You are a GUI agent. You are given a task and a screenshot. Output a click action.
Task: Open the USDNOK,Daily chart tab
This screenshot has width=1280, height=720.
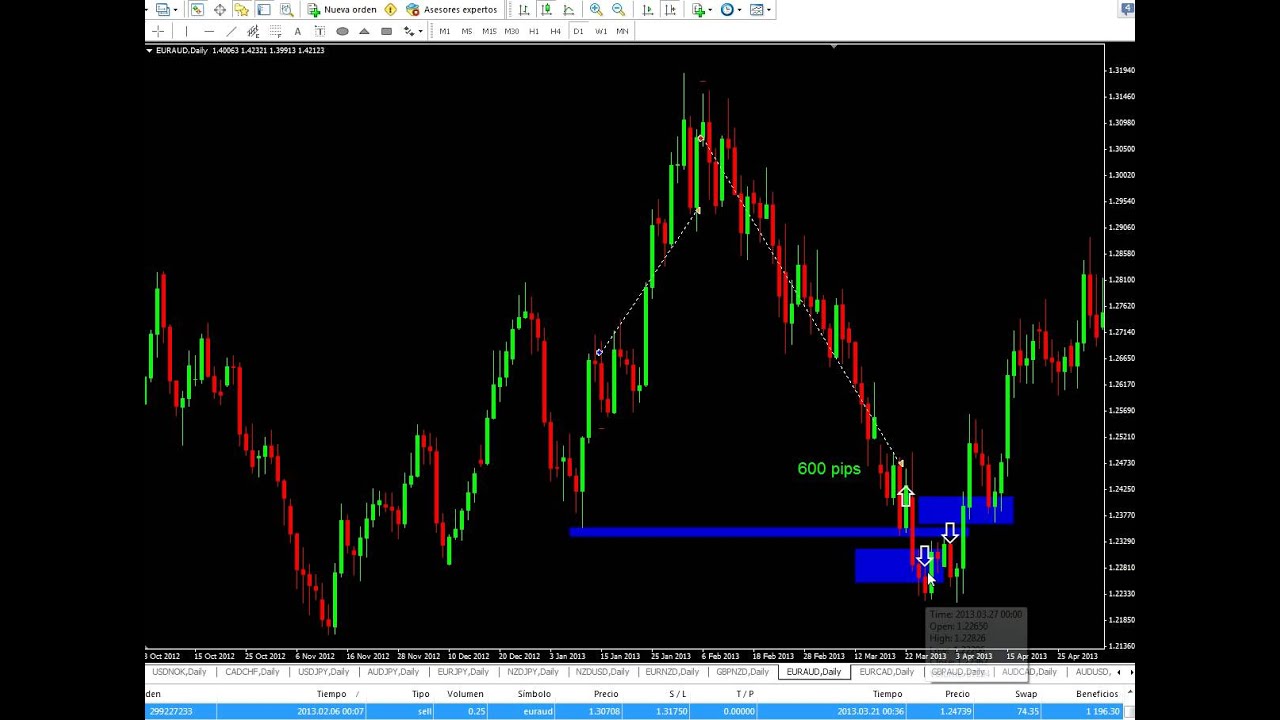179,672
